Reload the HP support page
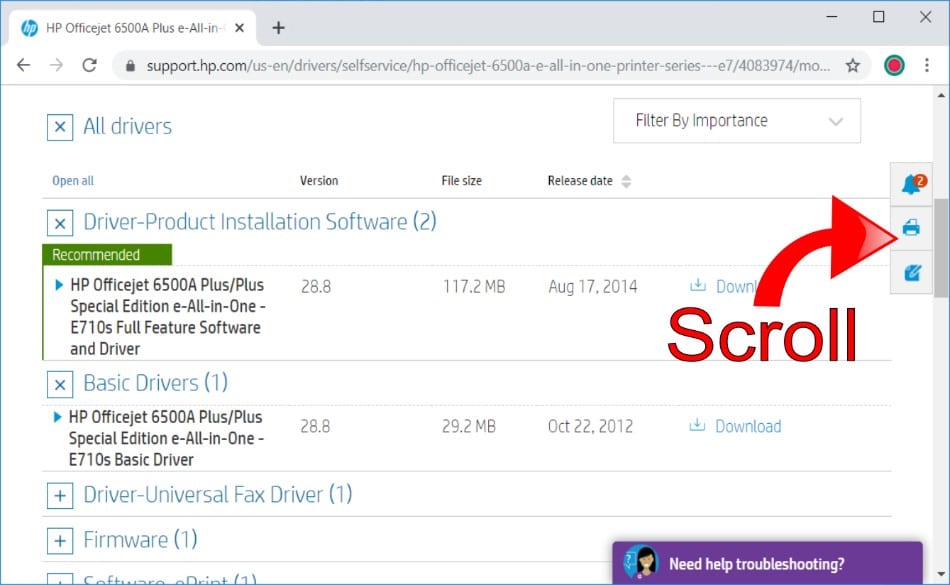Screen dimensions: 950x585 coord(89,66)
